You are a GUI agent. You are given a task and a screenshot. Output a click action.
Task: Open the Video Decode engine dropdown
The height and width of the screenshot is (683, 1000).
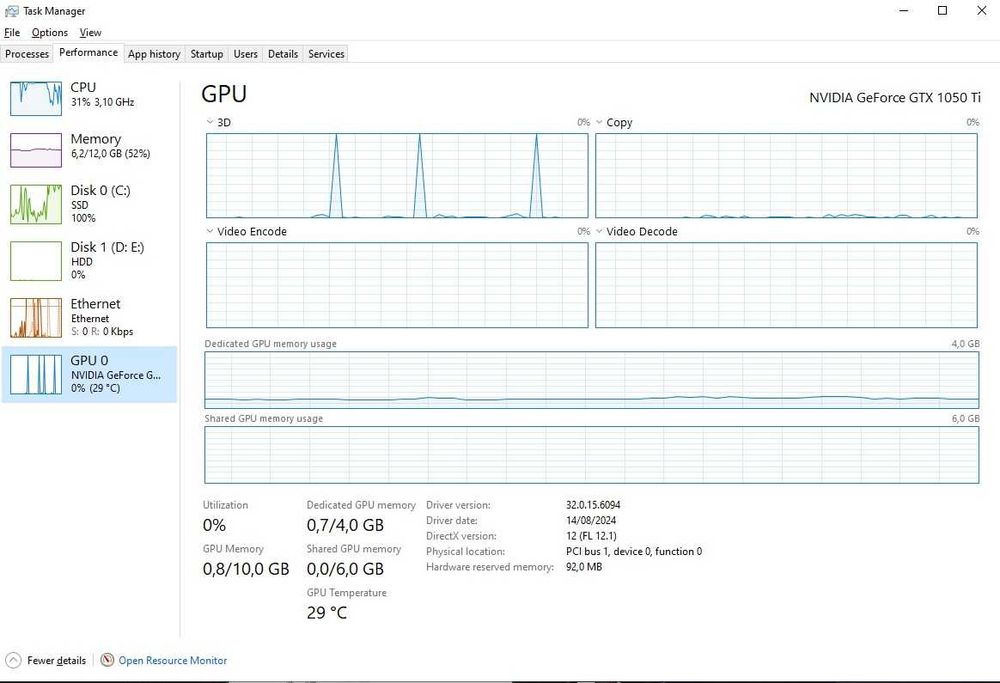point(599,231)
